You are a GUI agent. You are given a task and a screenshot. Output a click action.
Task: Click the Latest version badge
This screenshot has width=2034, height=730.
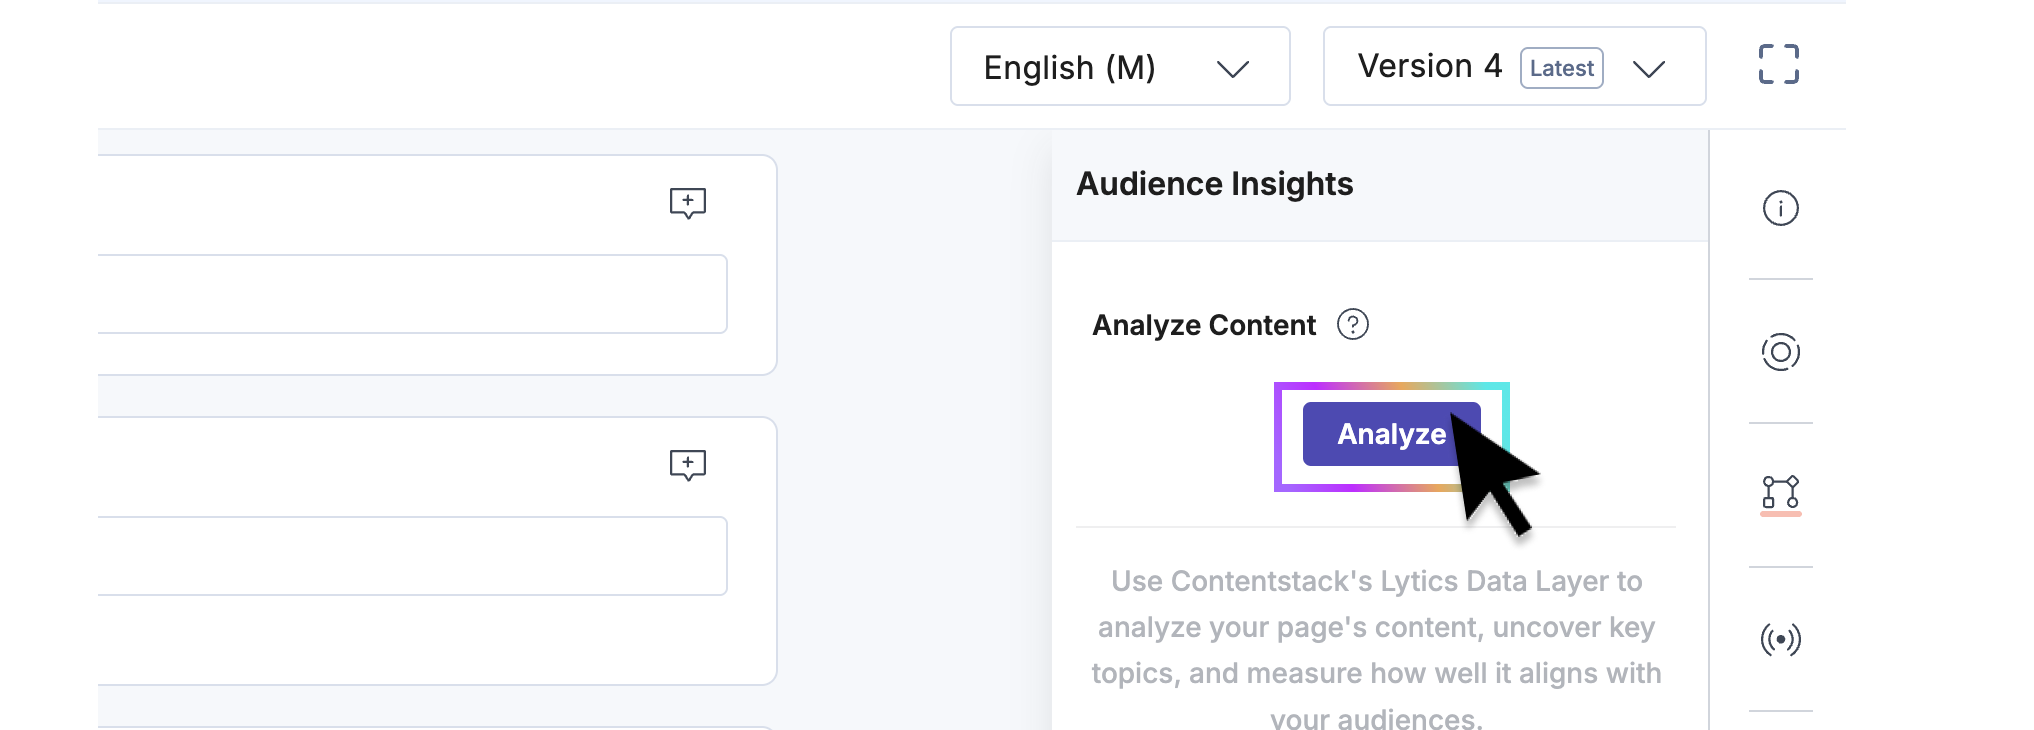pyautogui.click(x=1561, y=68)
